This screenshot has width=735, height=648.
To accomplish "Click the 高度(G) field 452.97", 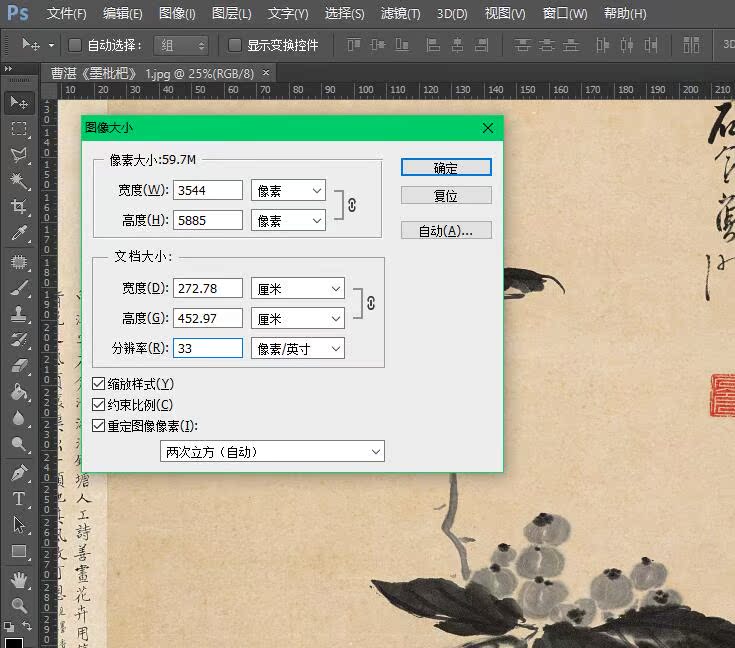I will tap(208, 319).
